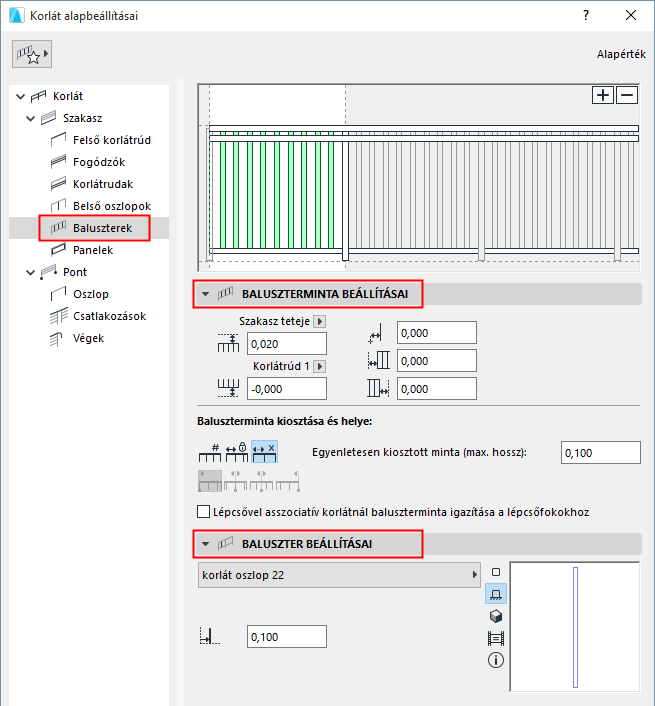Collapse the Korlát tree node chevron
Screen dimensions: 655x706
pos(20,96)
